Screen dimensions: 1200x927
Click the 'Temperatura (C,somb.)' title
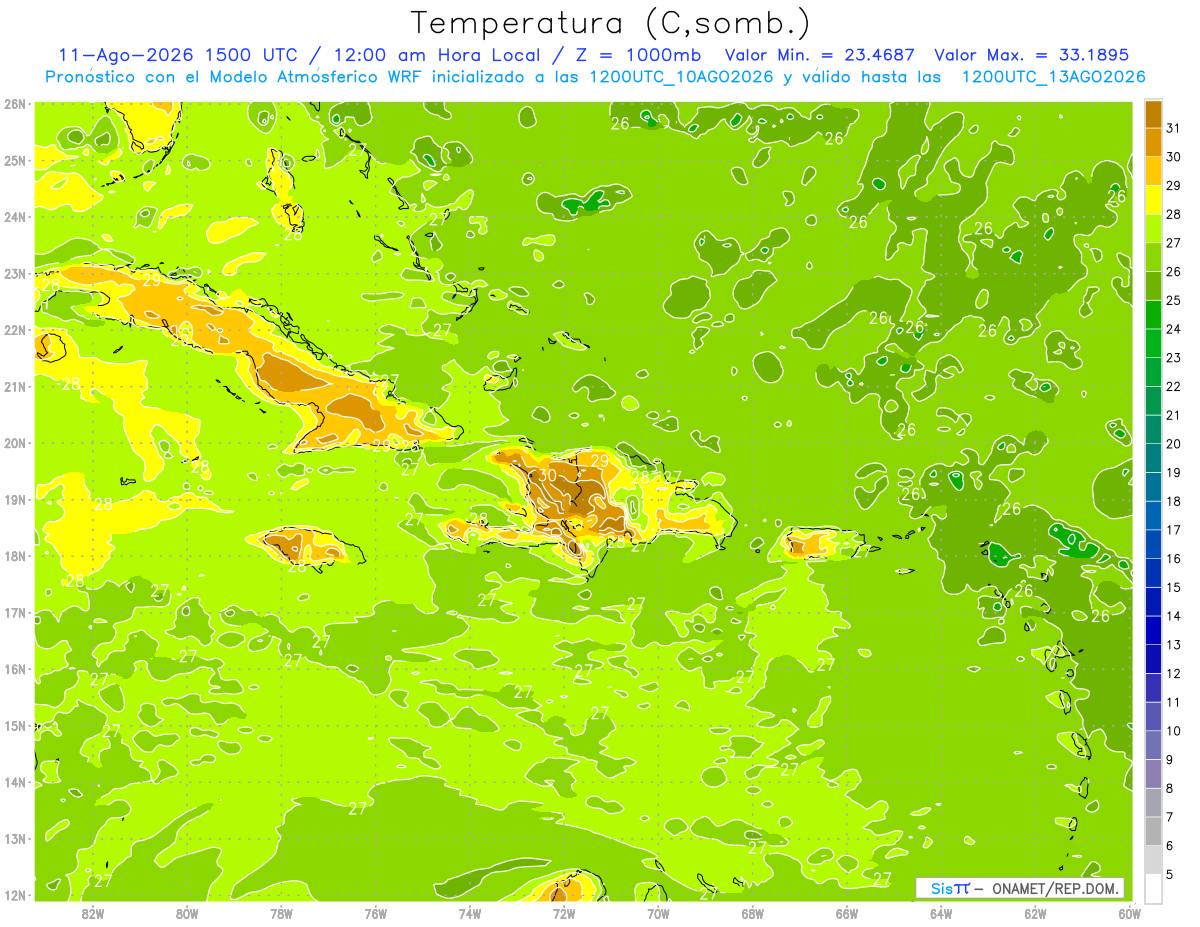click(610, 24)
